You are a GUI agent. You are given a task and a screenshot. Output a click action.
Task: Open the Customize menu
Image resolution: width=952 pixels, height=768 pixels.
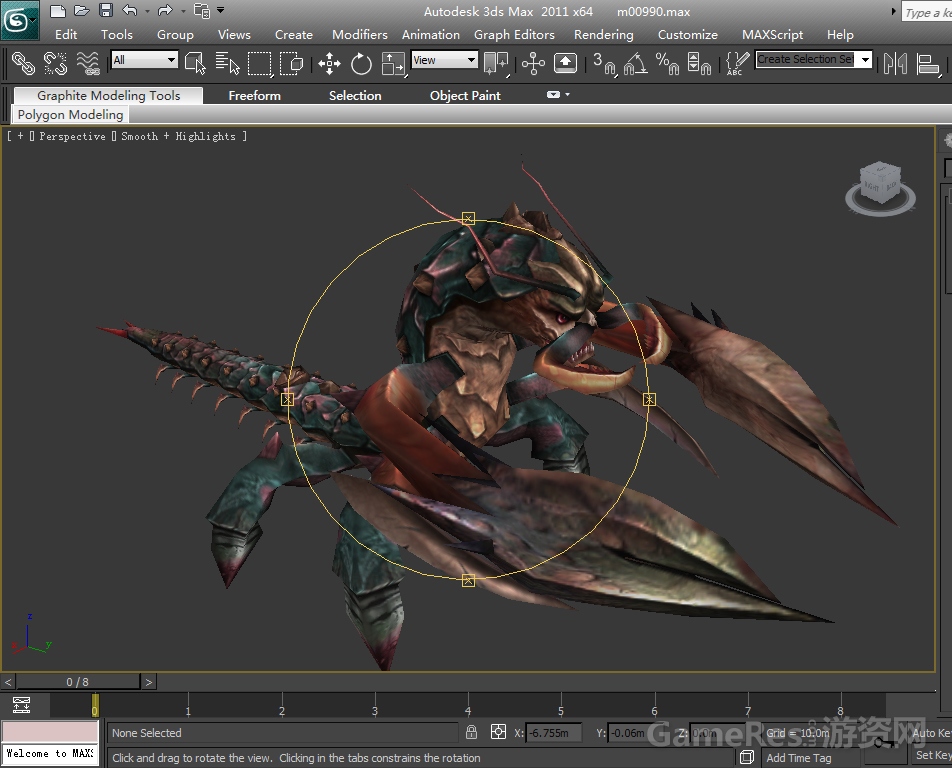pos(687,35)
